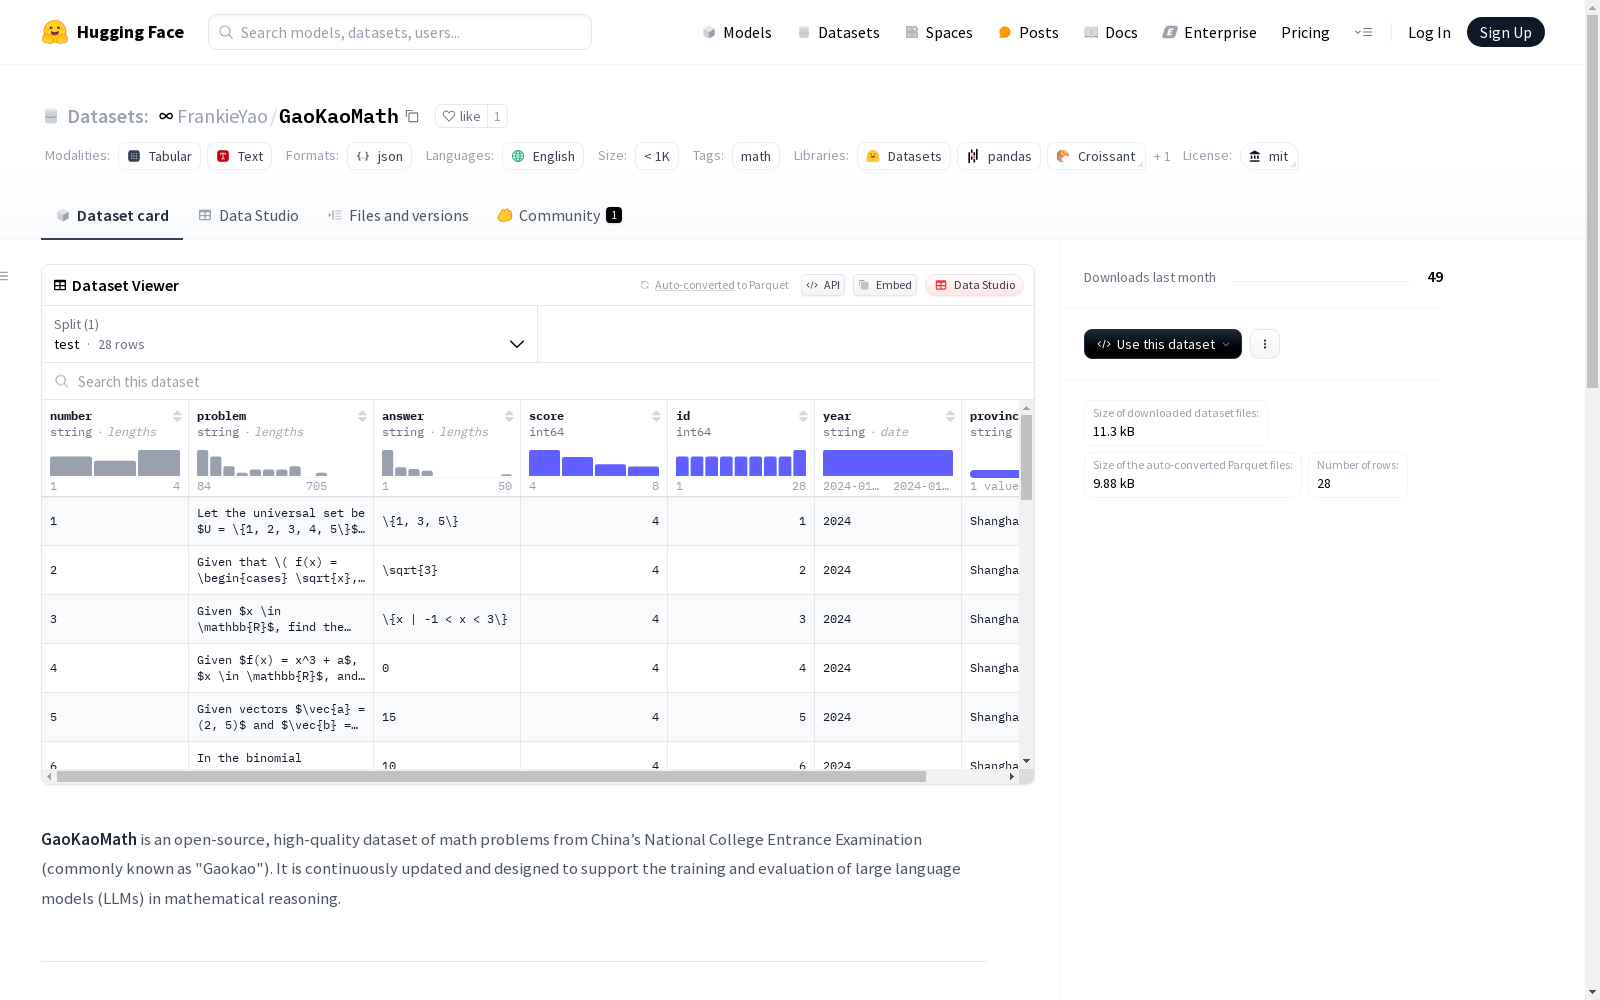Click the Datasets library tag

[904, 156]
